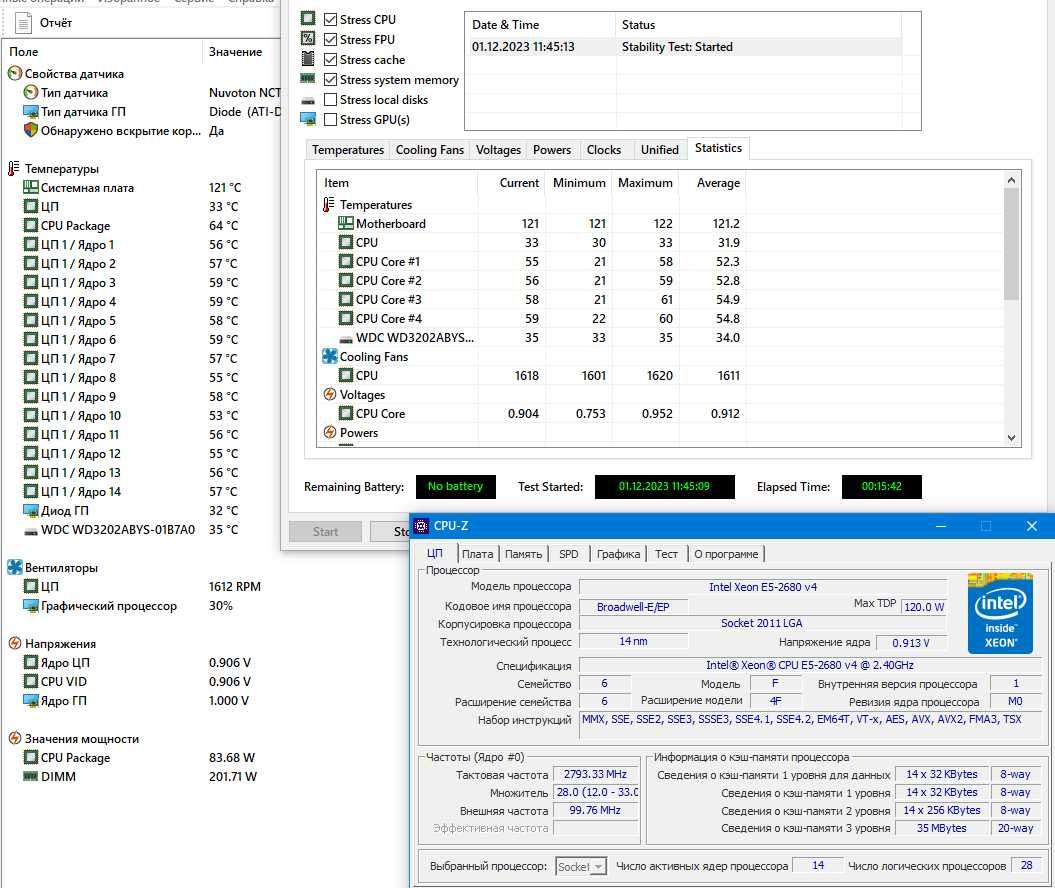Uncheck the Stress cache checkbox
The width and height of the screenshot is (1055, 888).
(330, 60)
